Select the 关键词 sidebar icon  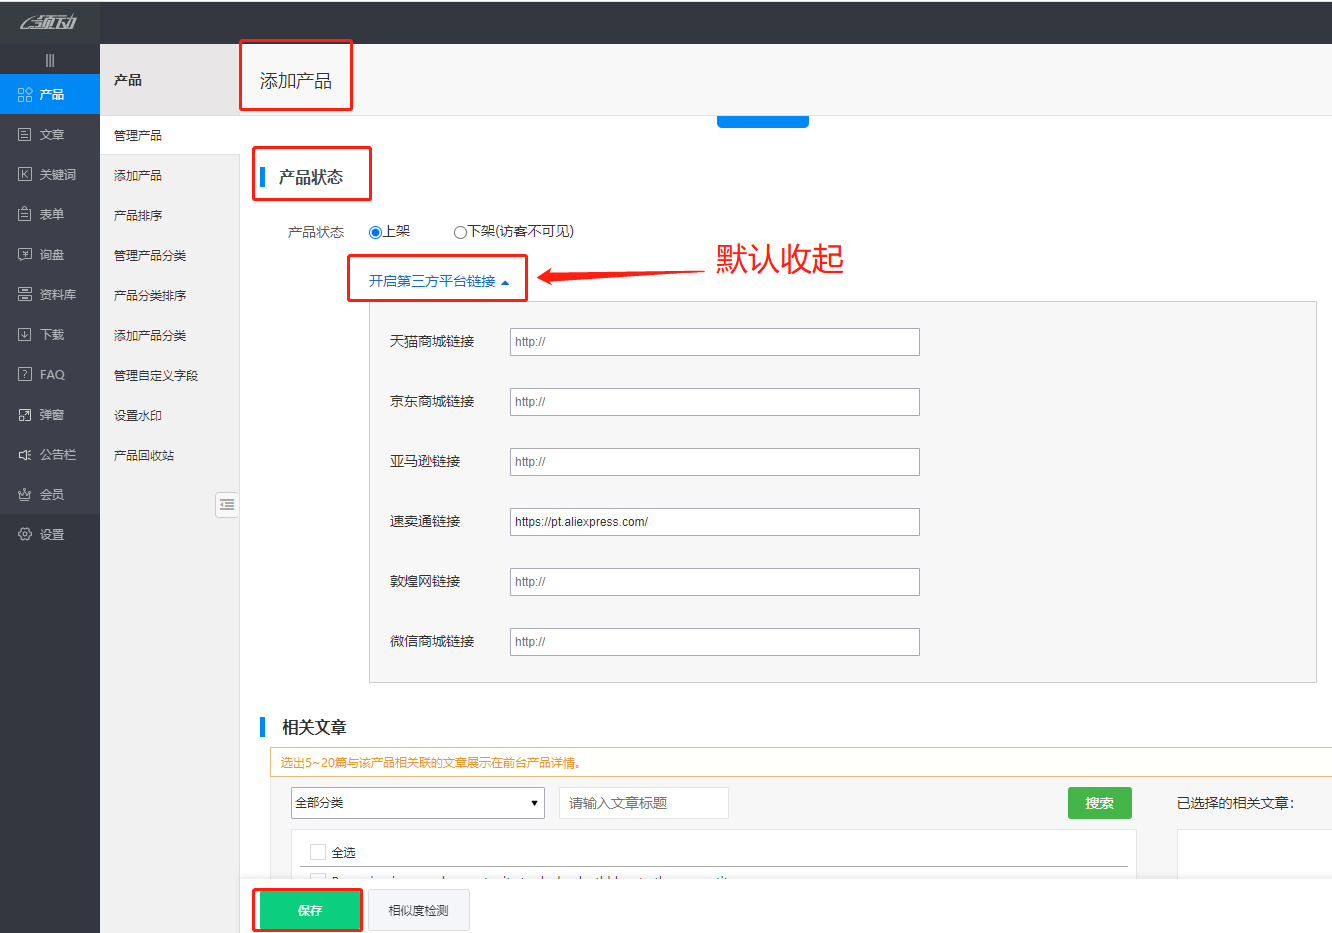click(25, 174)
